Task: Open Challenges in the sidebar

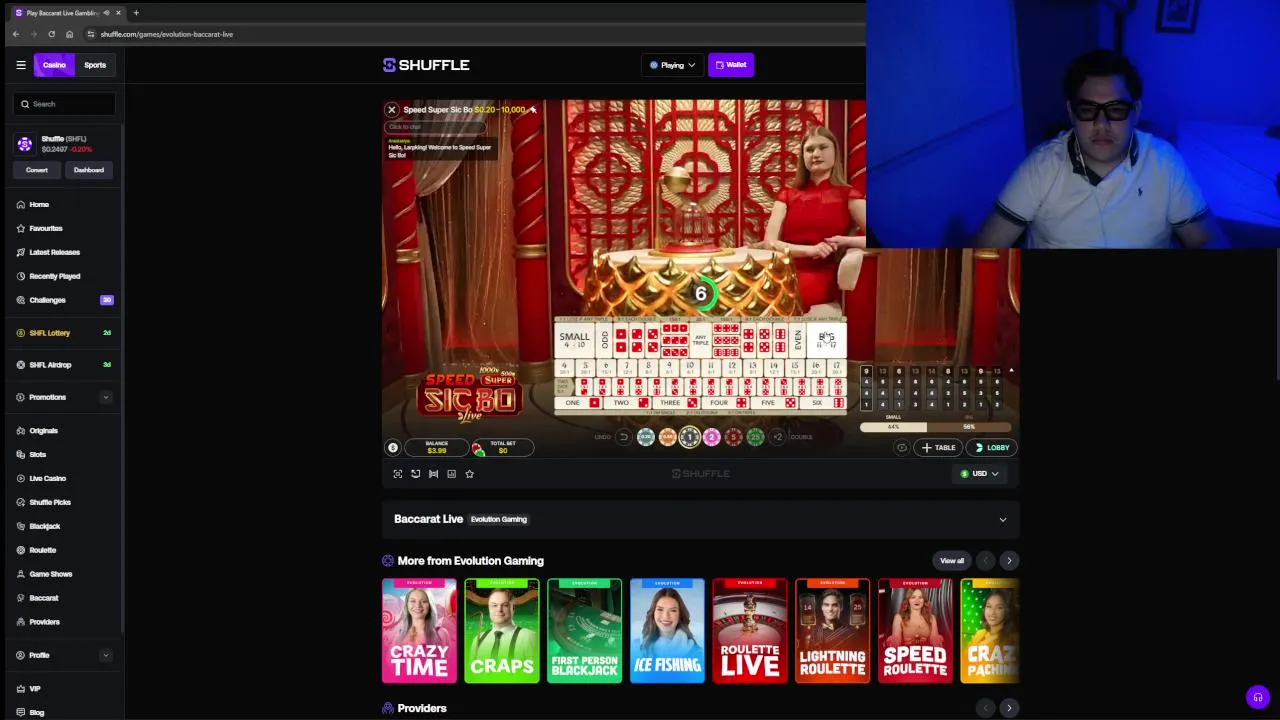Action: click(47, 300)
